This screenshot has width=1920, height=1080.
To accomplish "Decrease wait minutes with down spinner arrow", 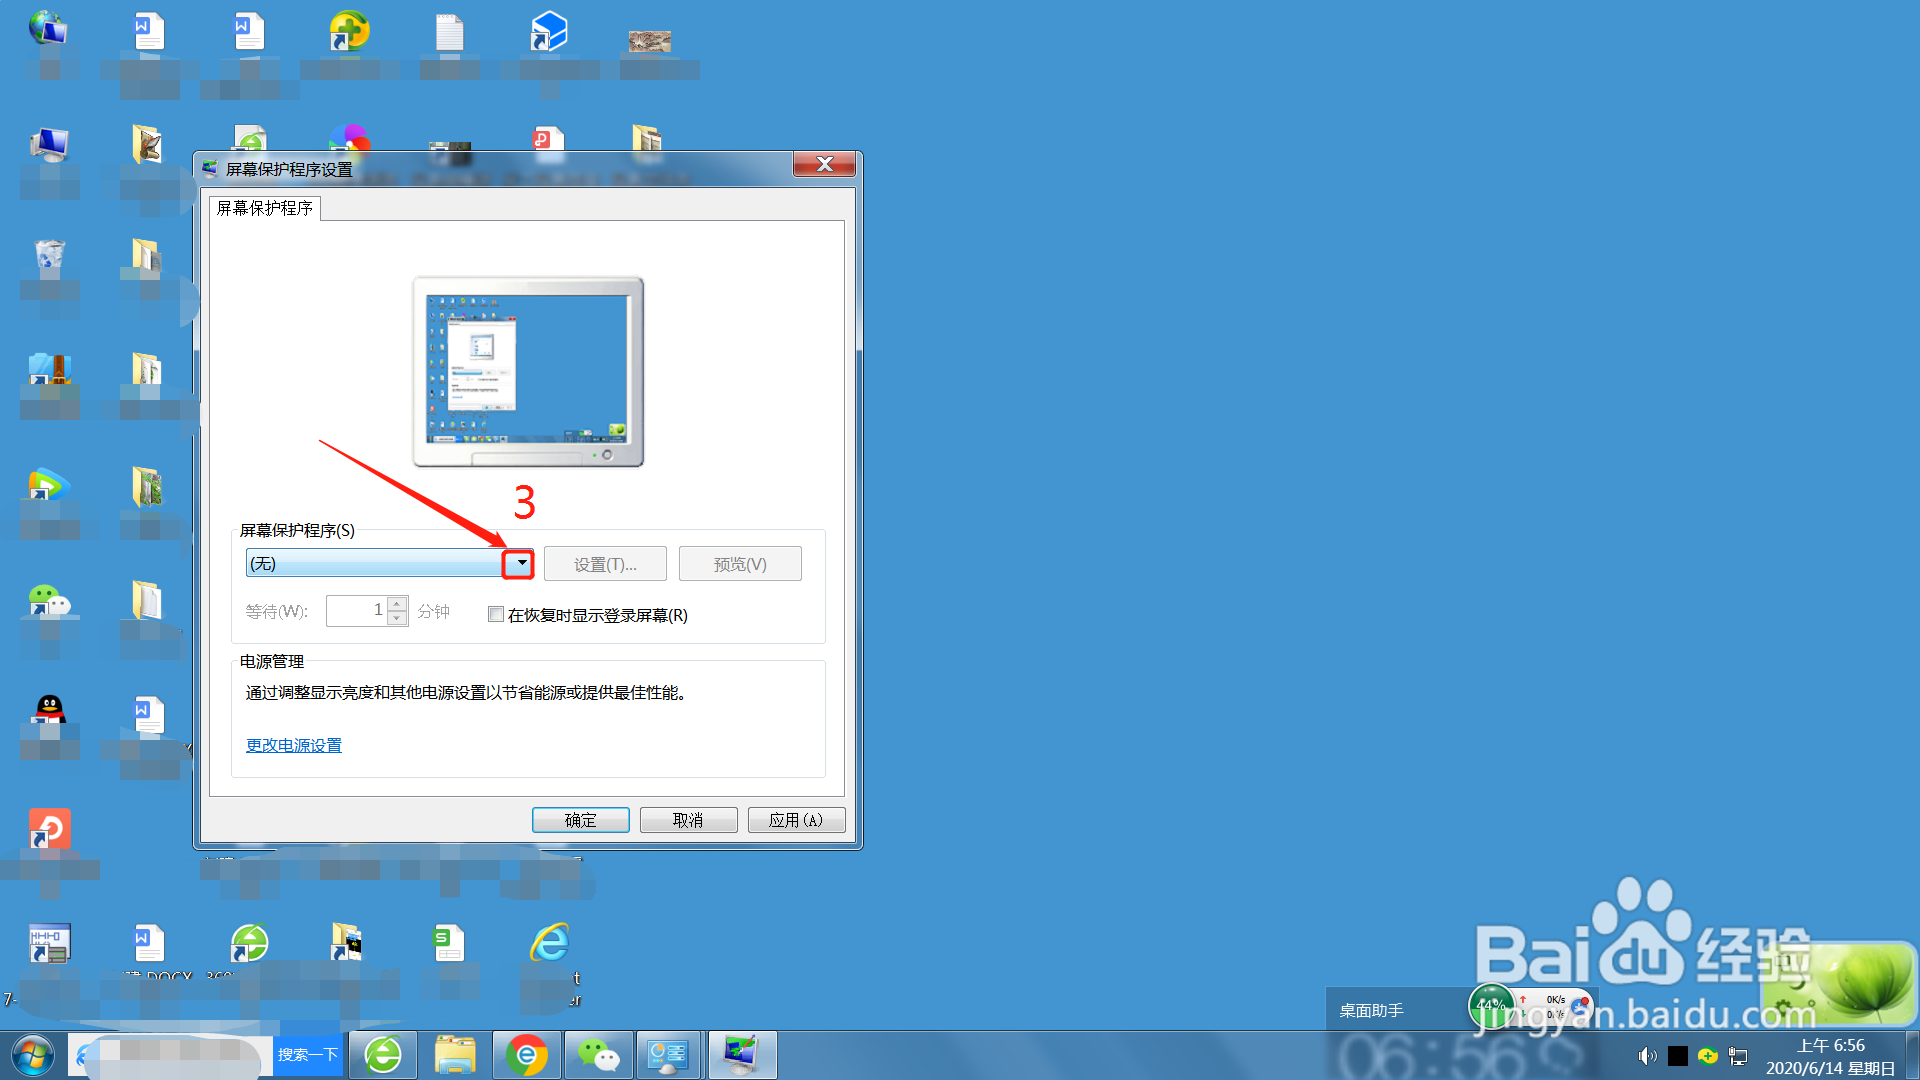I will point(397,618).
